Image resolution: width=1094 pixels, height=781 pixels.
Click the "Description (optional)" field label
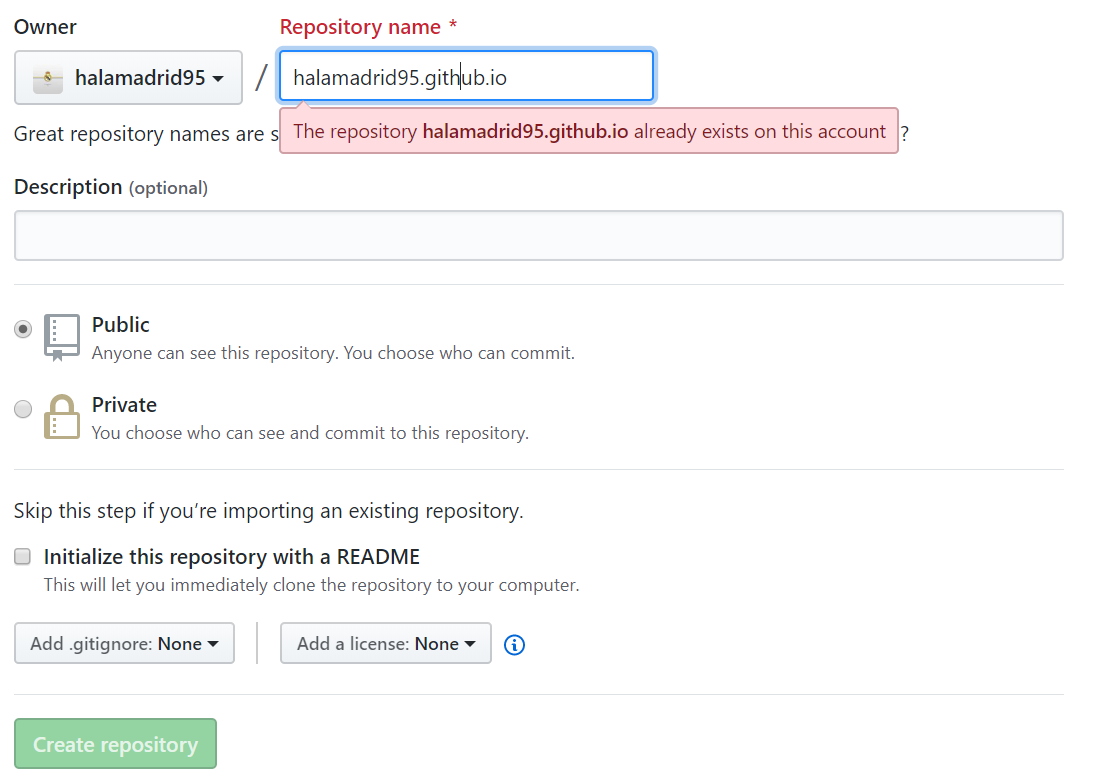(x=110, y=187)
